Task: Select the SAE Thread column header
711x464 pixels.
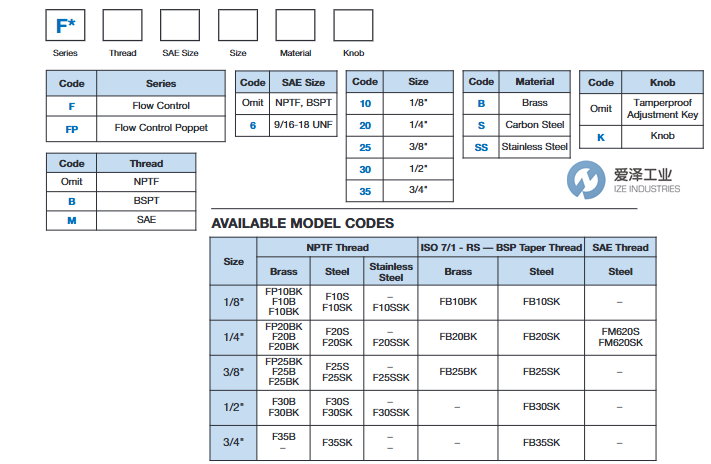Action: (x=620, y=247)
